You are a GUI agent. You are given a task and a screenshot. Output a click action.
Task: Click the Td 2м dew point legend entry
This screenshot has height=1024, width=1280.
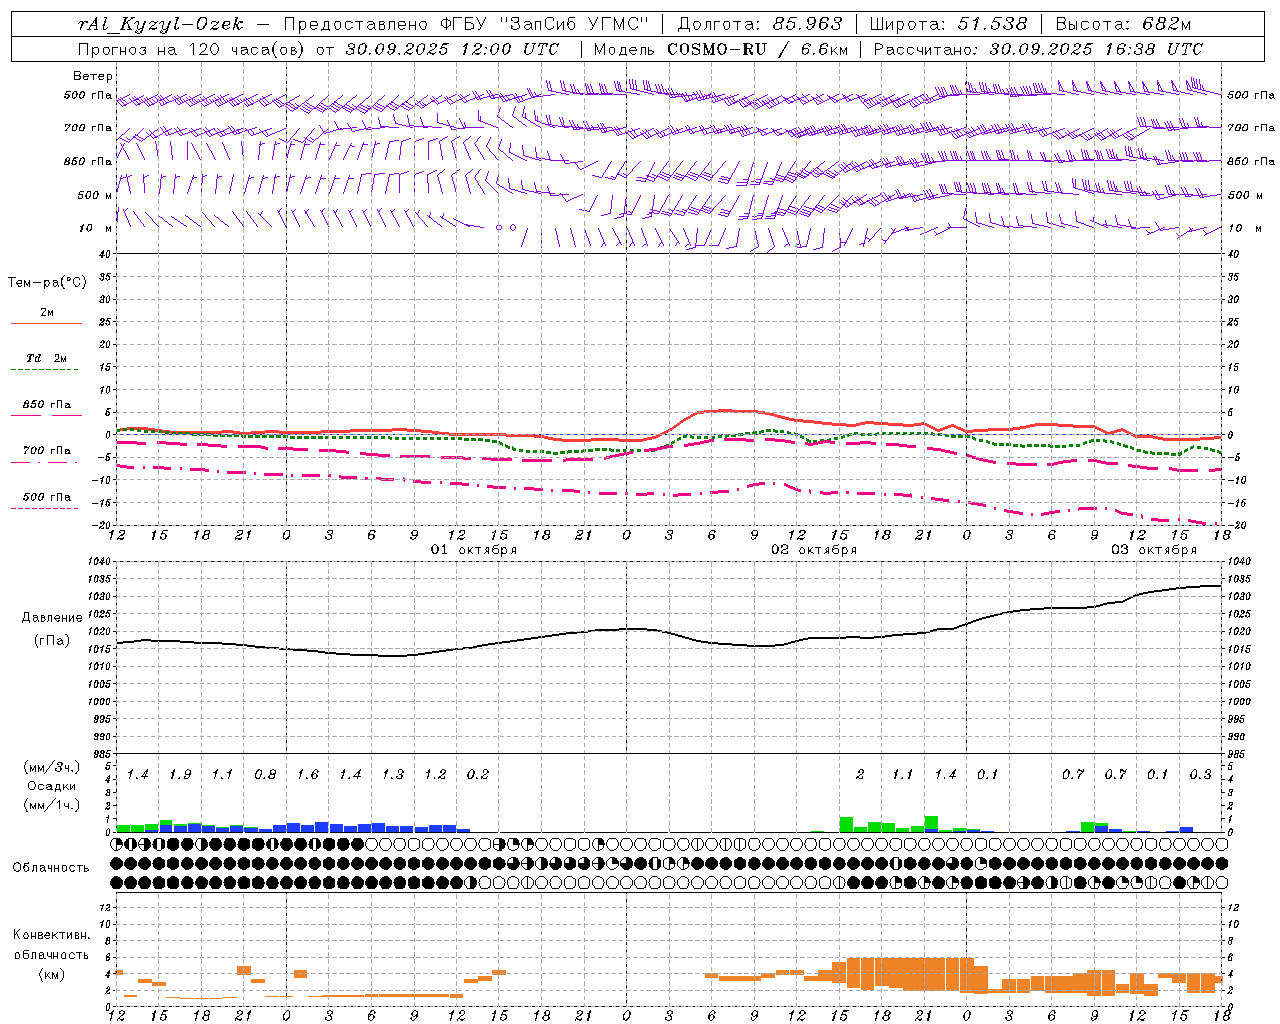click(47, 358)
